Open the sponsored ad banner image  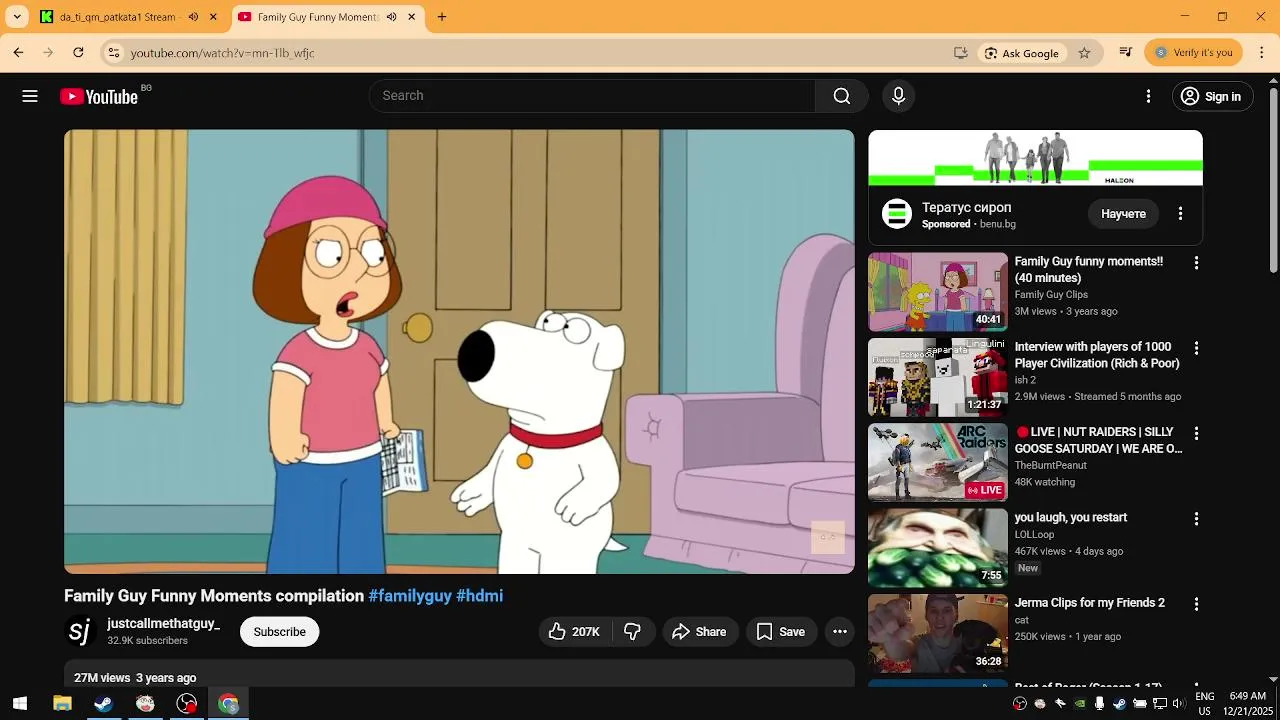(1035, 158)
